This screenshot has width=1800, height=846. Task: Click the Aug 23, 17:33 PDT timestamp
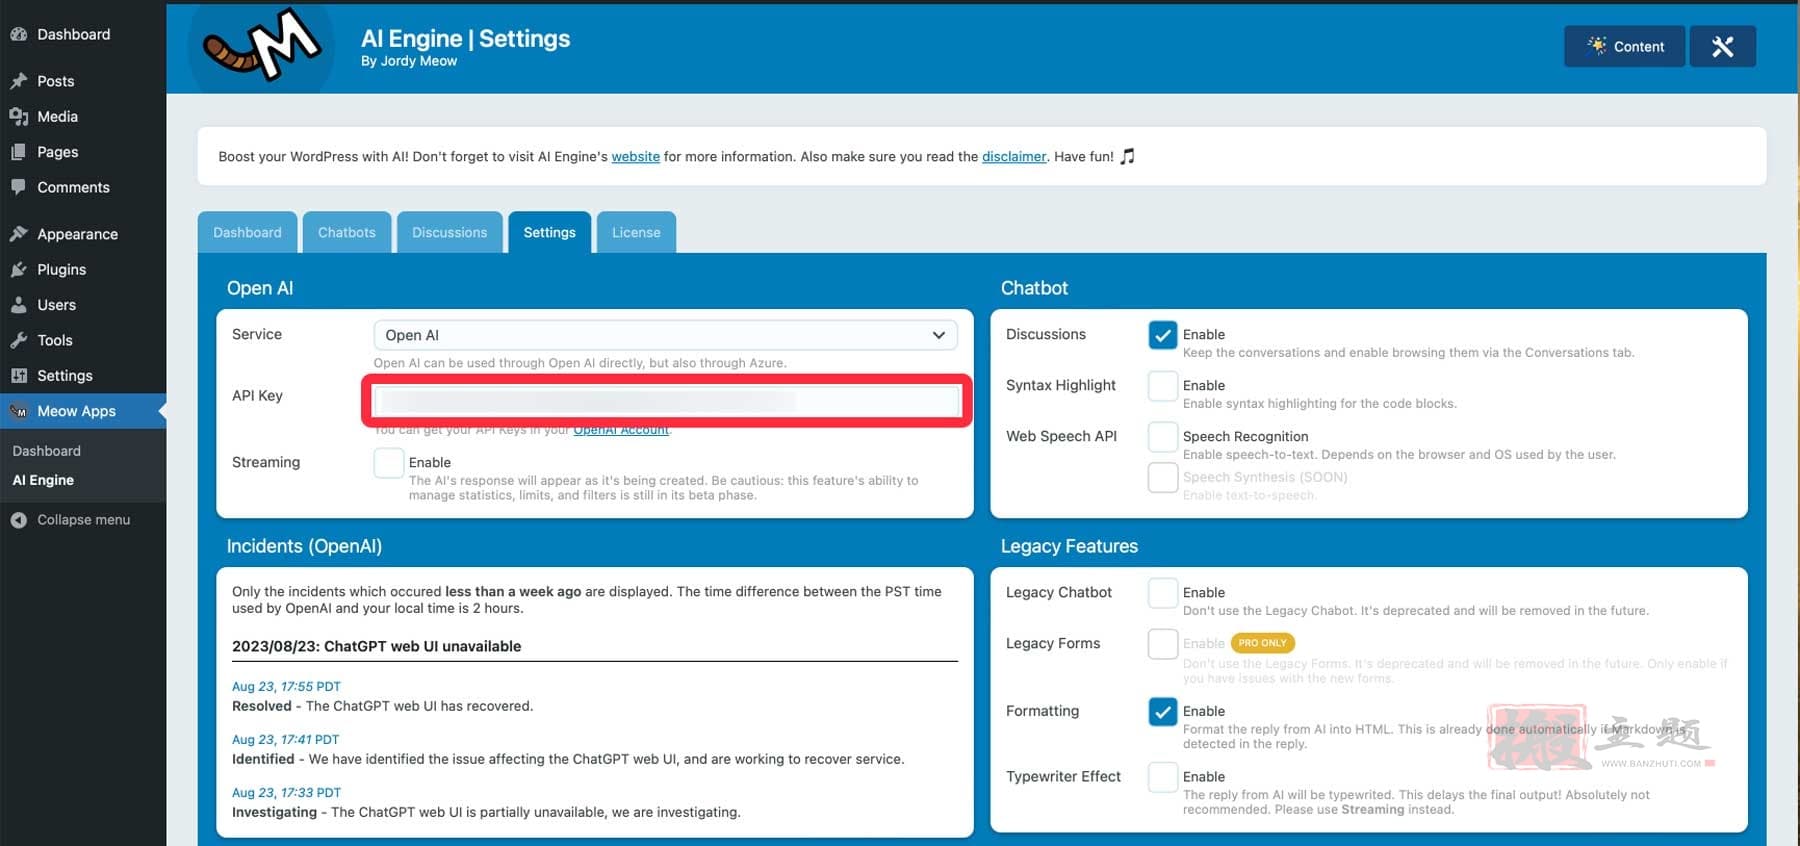[286, 793]
